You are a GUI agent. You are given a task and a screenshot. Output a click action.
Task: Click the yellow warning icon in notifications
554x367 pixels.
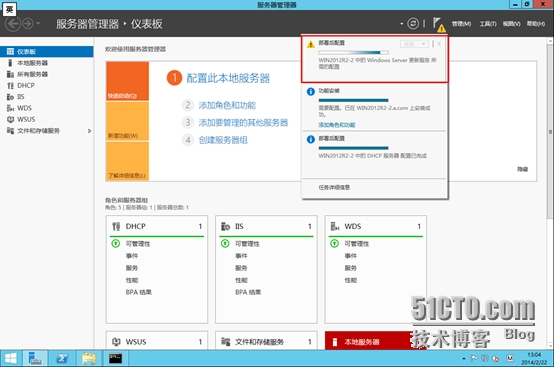[311, 44]
